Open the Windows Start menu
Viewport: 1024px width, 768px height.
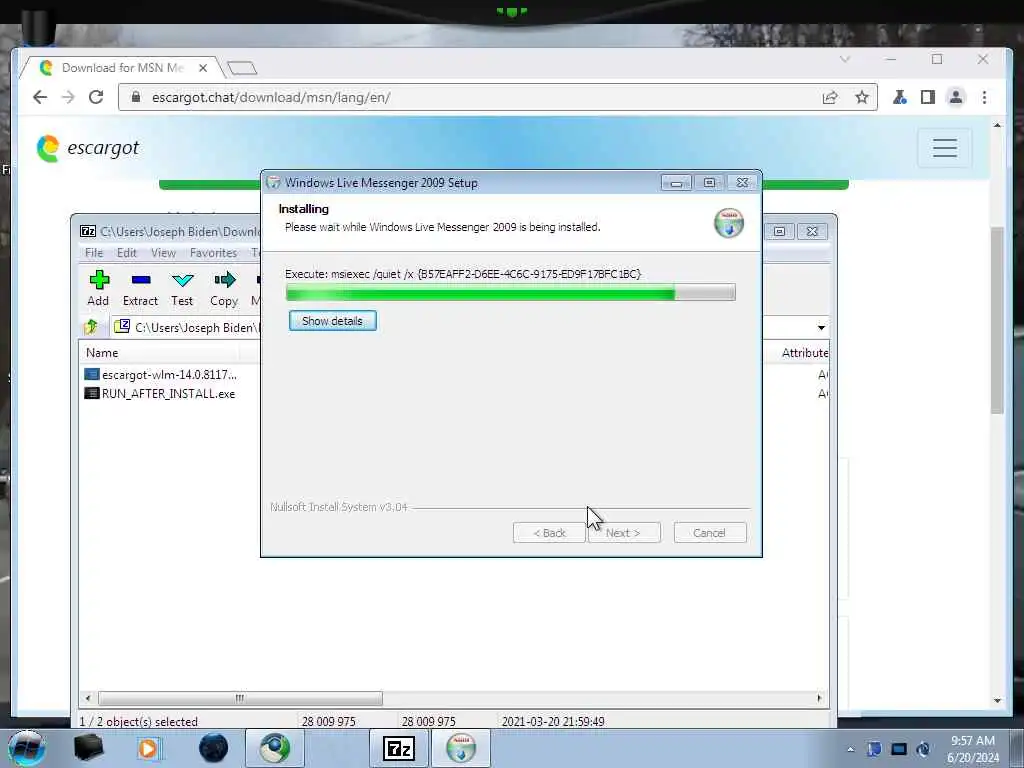[26, 748]
